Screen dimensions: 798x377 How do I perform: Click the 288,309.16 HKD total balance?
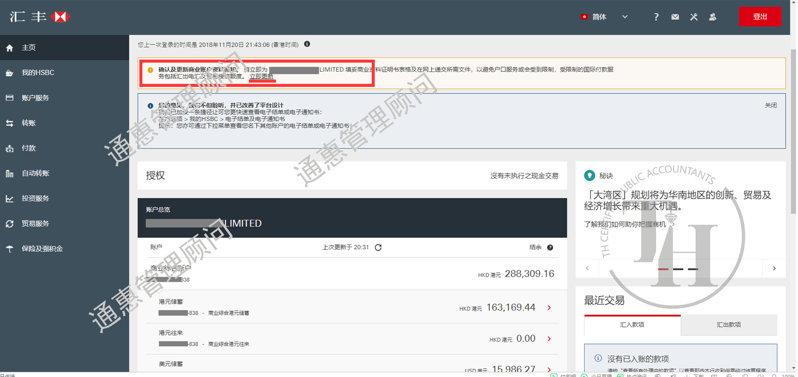pos(529,274)
